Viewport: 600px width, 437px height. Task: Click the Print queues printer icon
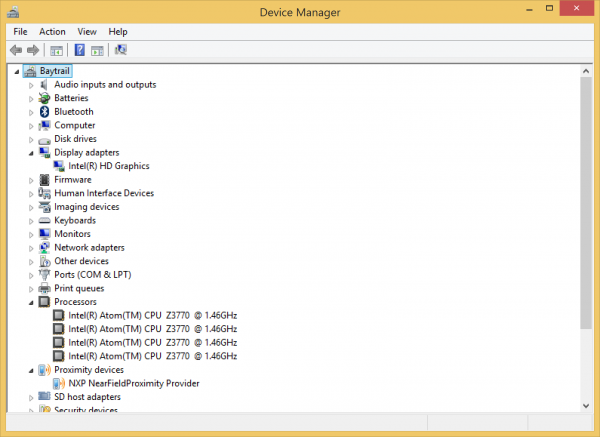(44, 289)
